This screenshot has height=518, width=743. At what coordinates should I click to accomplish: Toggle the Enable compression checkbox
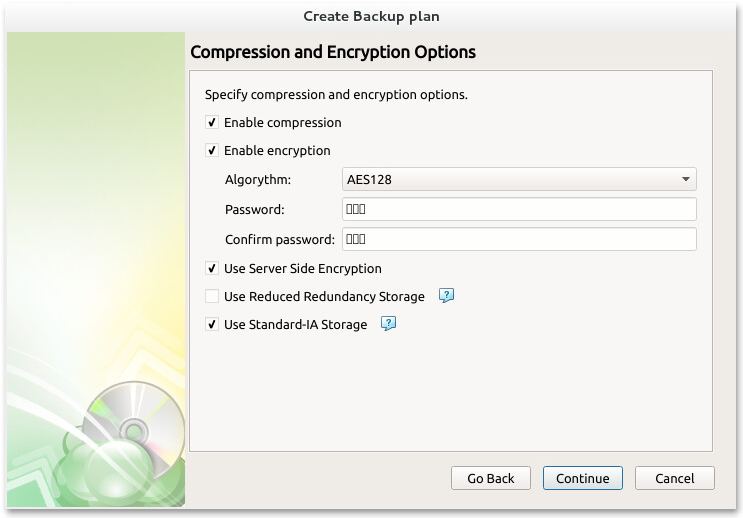click(x=212, y=123)
